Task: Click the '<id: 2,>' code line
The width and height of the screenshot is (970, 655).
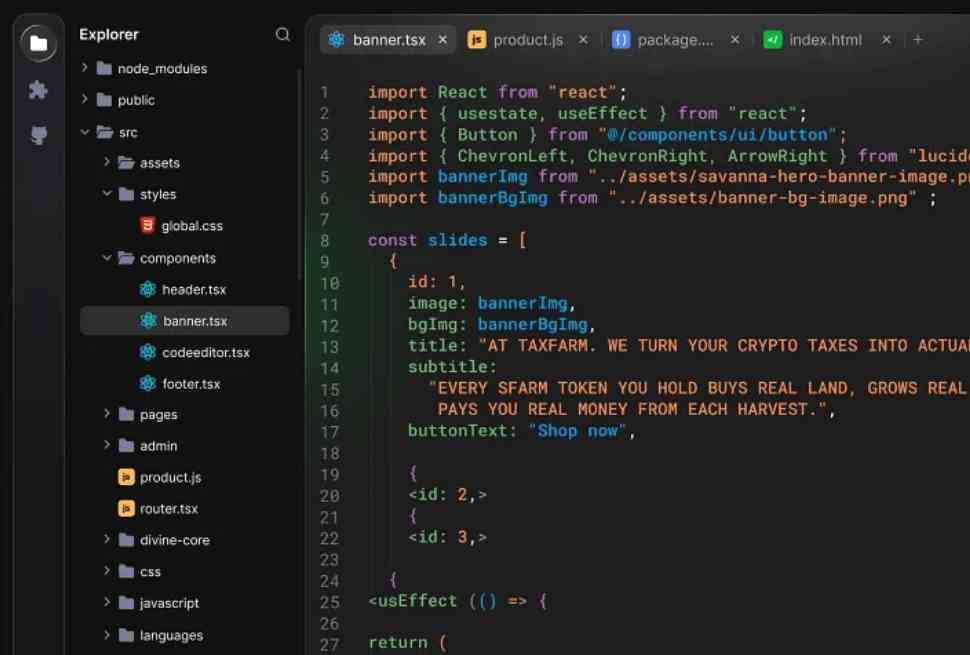Action: point(447,495)
